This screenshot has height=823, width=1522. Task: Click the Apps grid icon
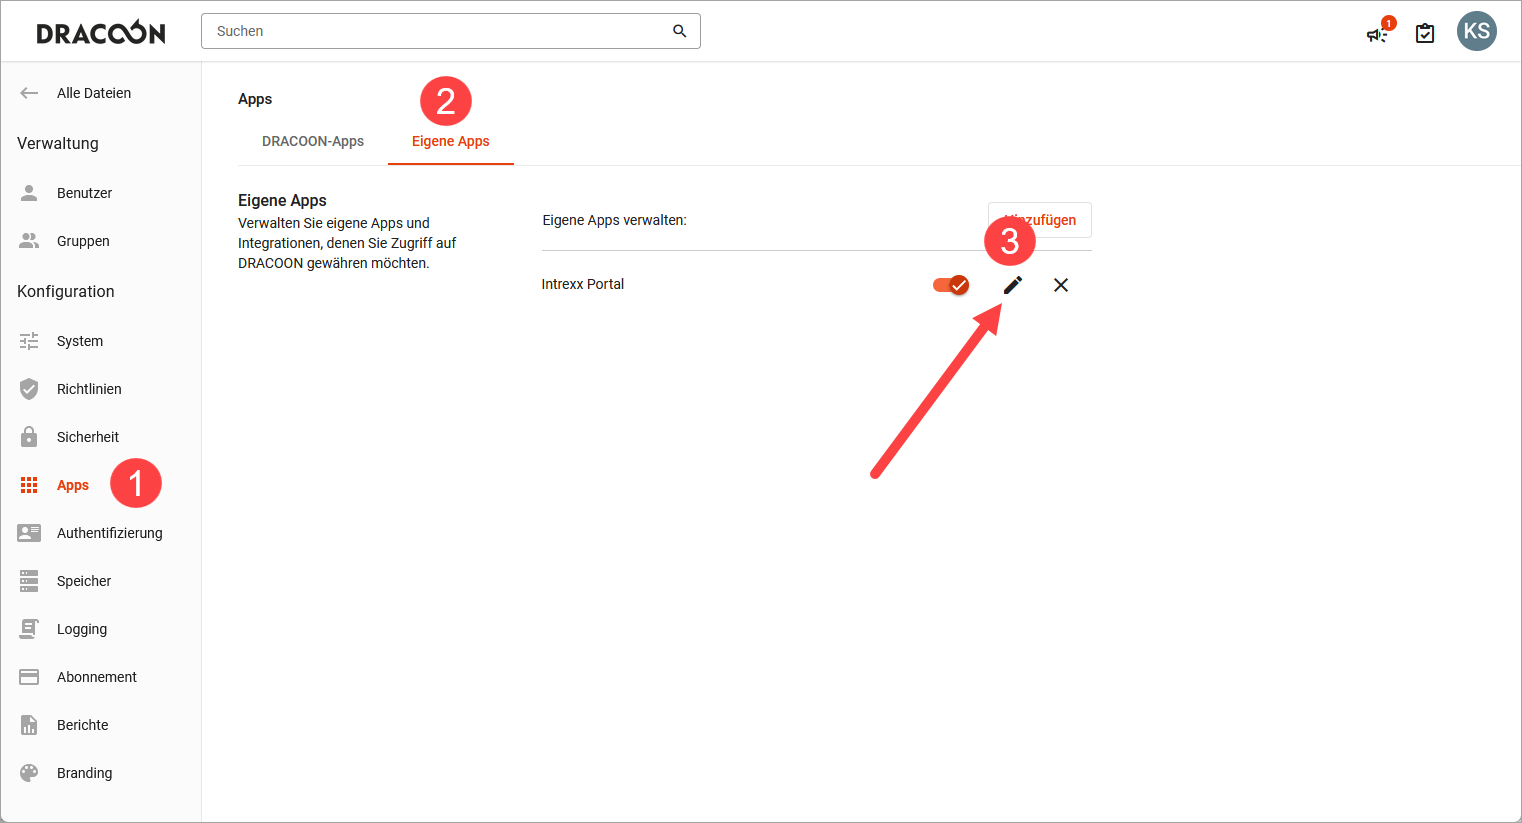pyautogui.click(x=29, y=485)
